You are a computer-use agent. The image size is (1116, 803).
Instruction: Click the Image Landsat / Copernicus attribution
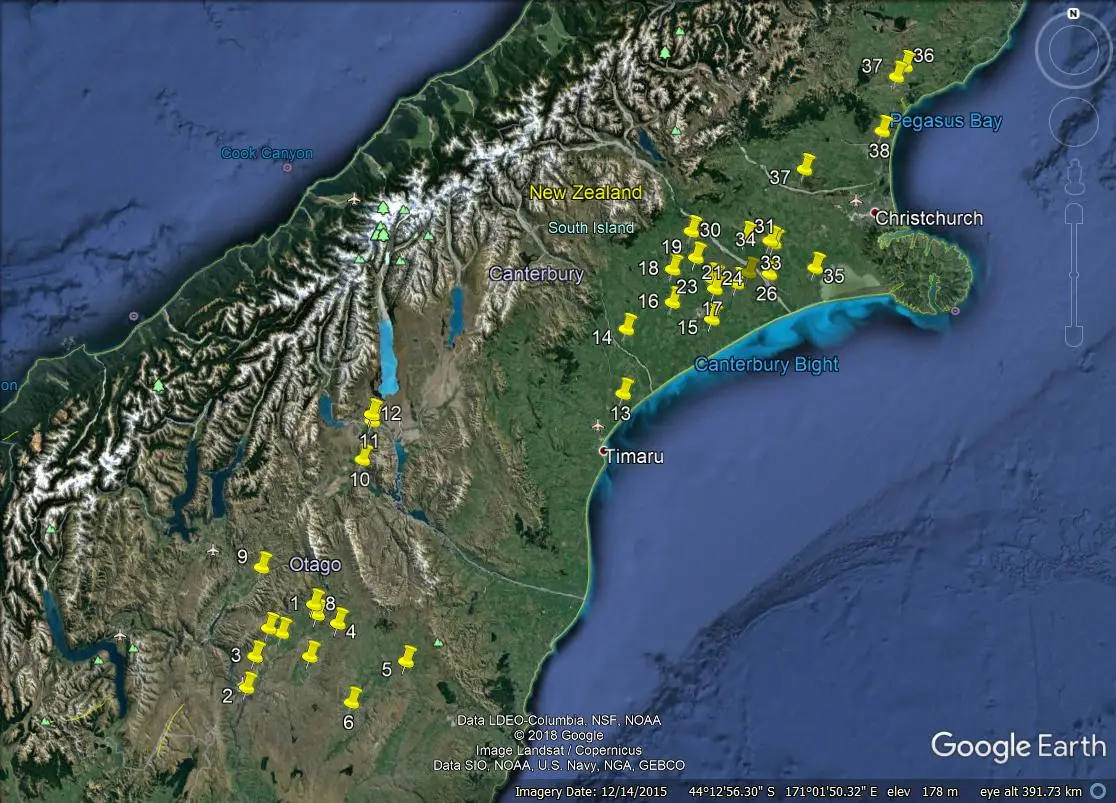(559, 750)
